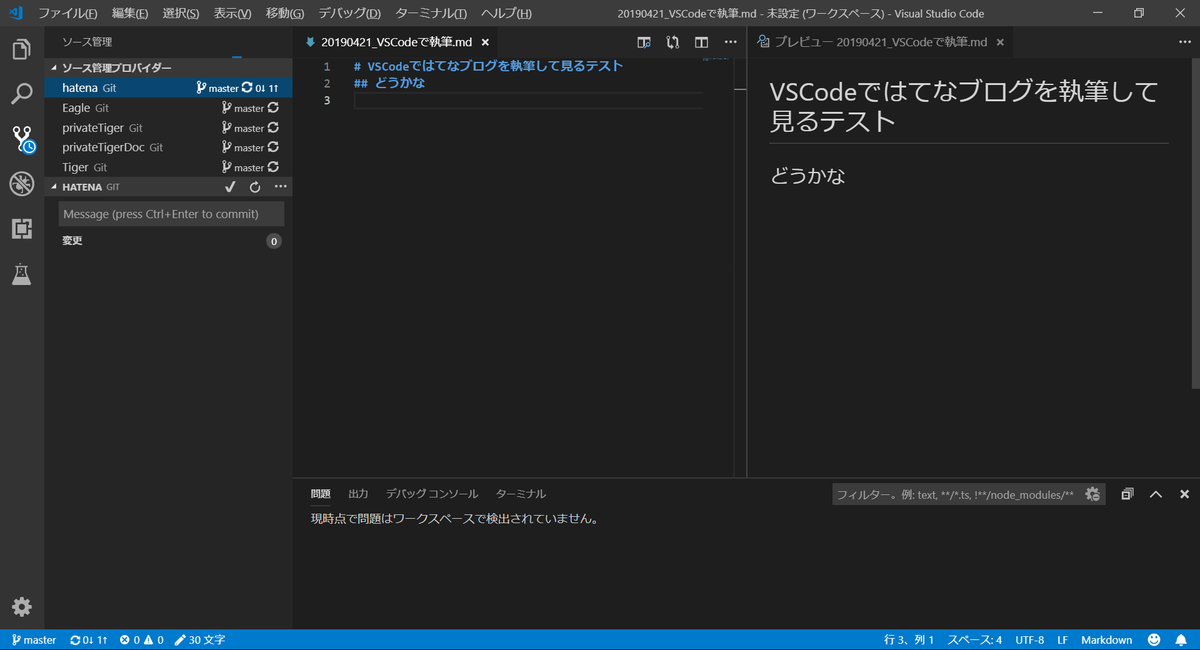Image resolution: width=1200 pixels, height=650 pixels.
Task: Expand the 変更 changes list
Action: coord(70,240)
